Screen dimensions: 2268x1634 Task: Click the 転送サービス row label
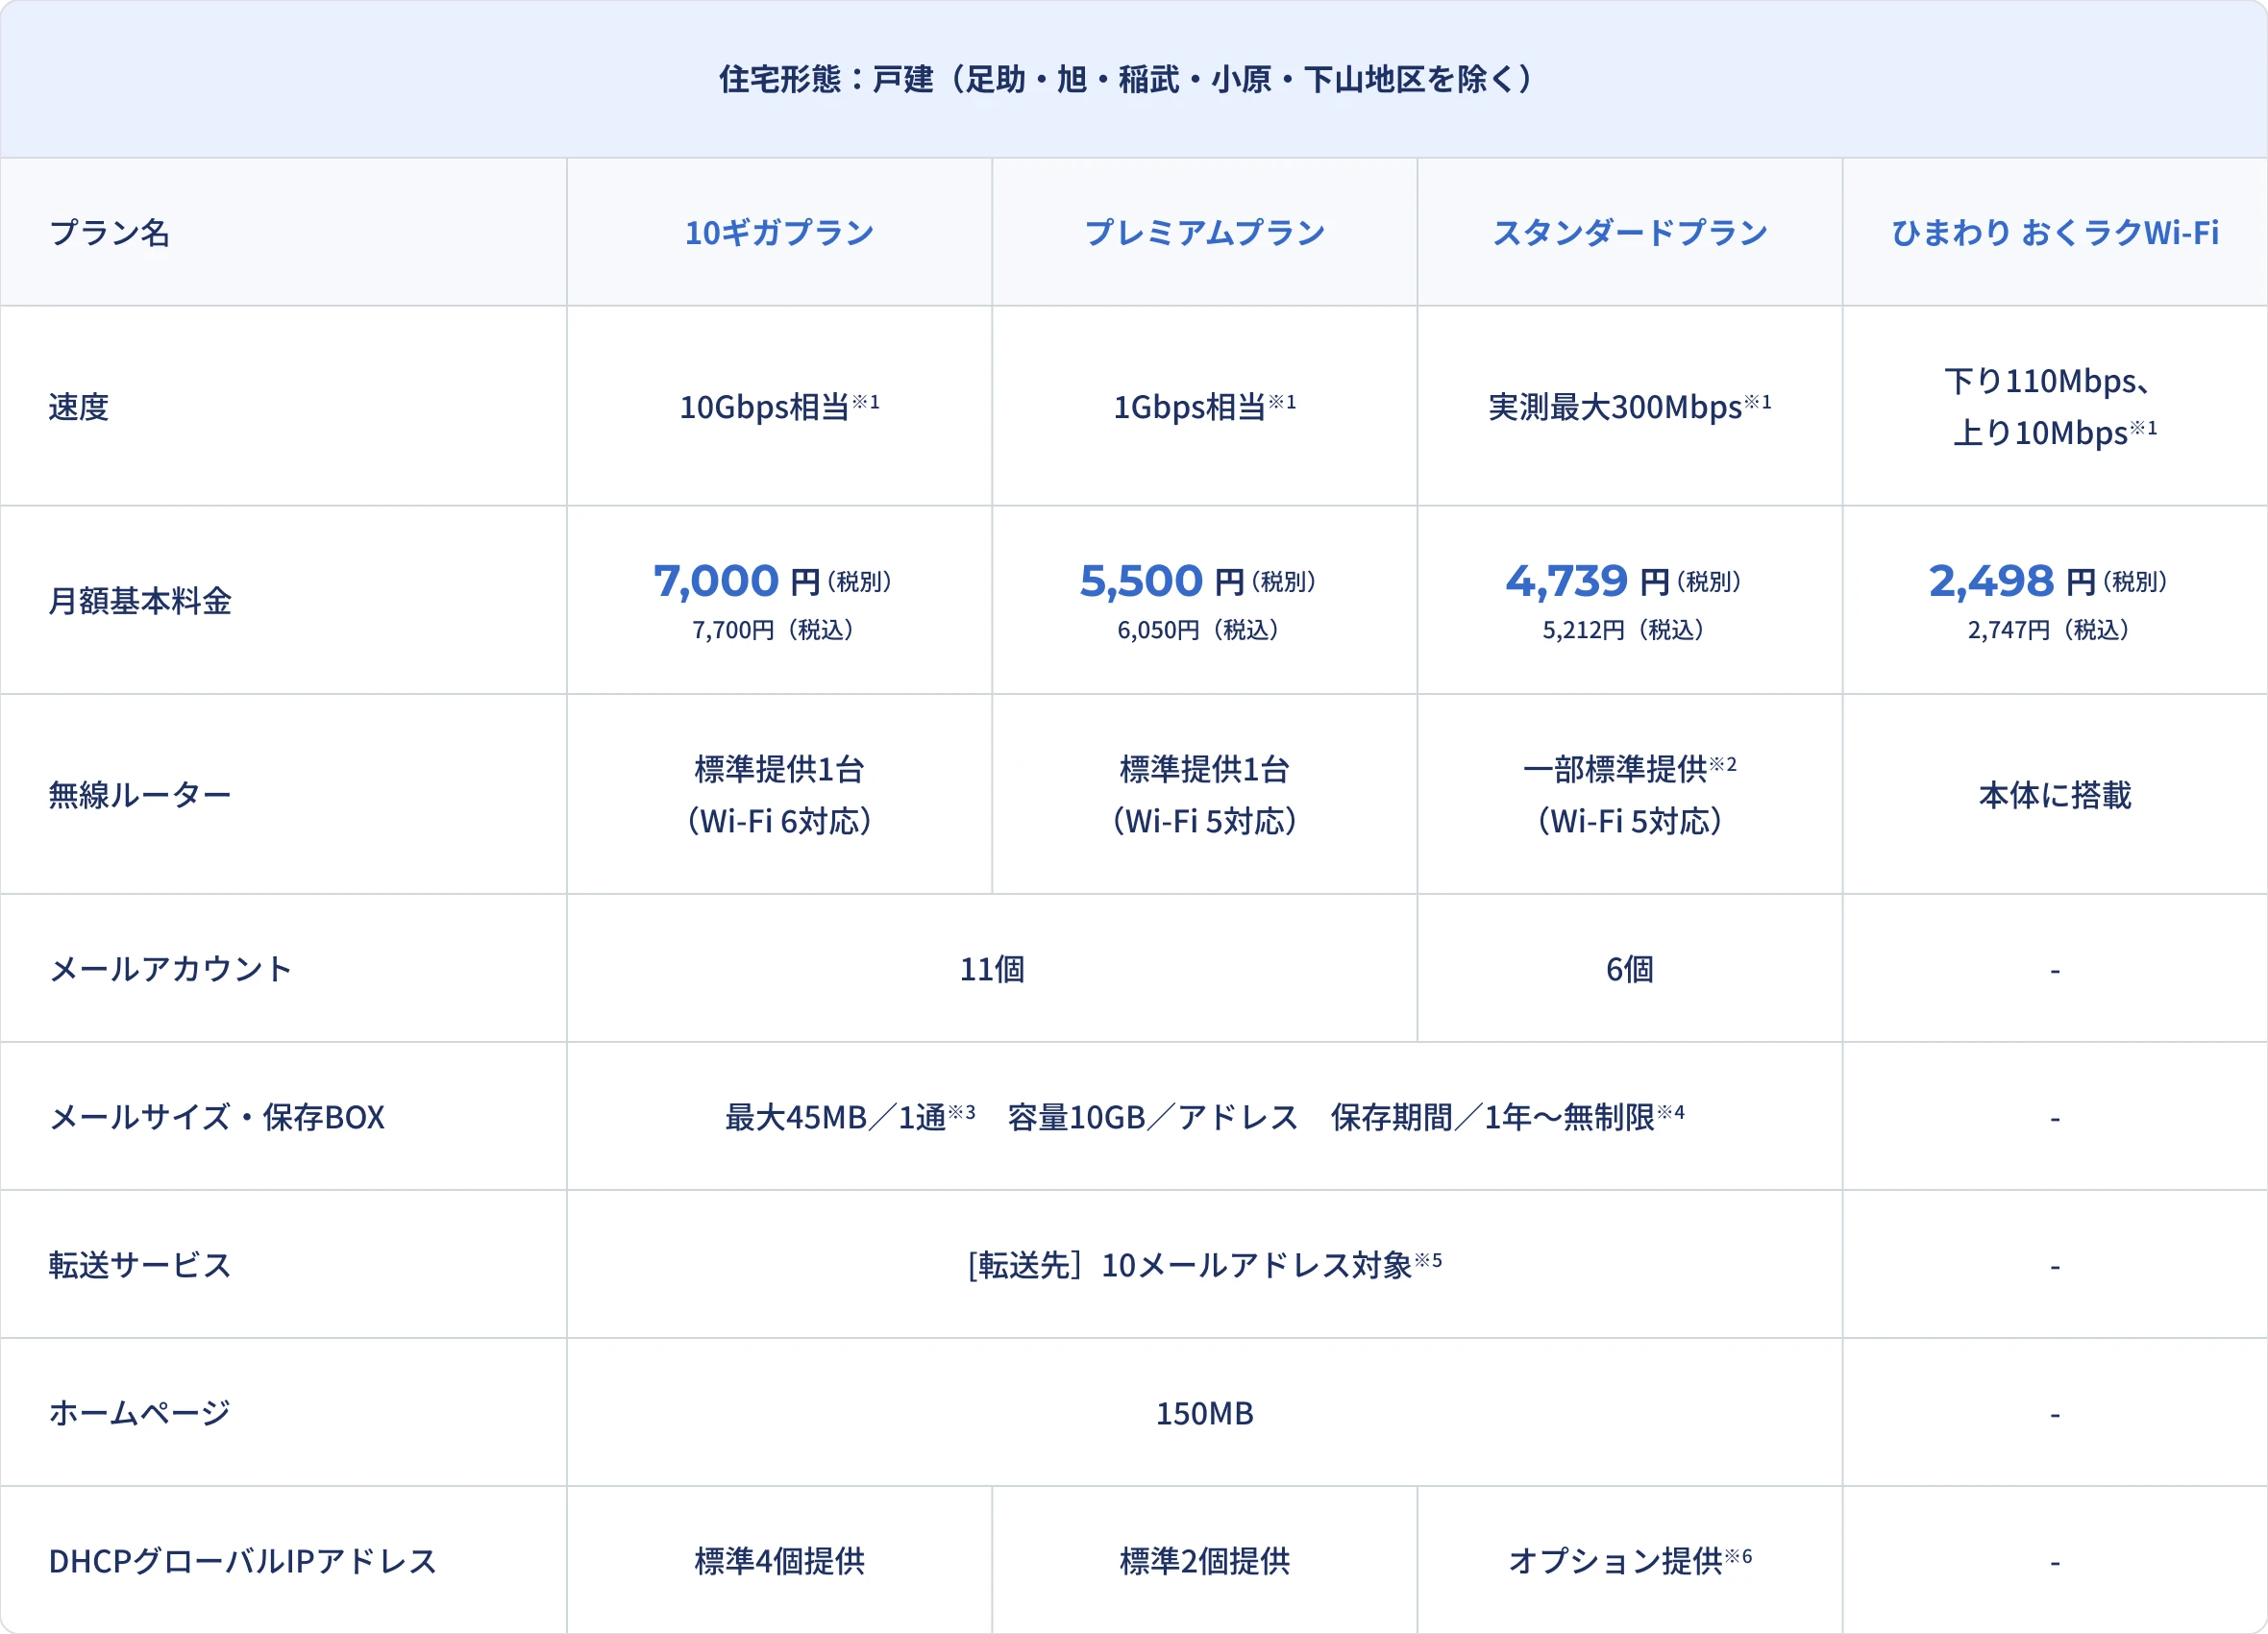140,1265
